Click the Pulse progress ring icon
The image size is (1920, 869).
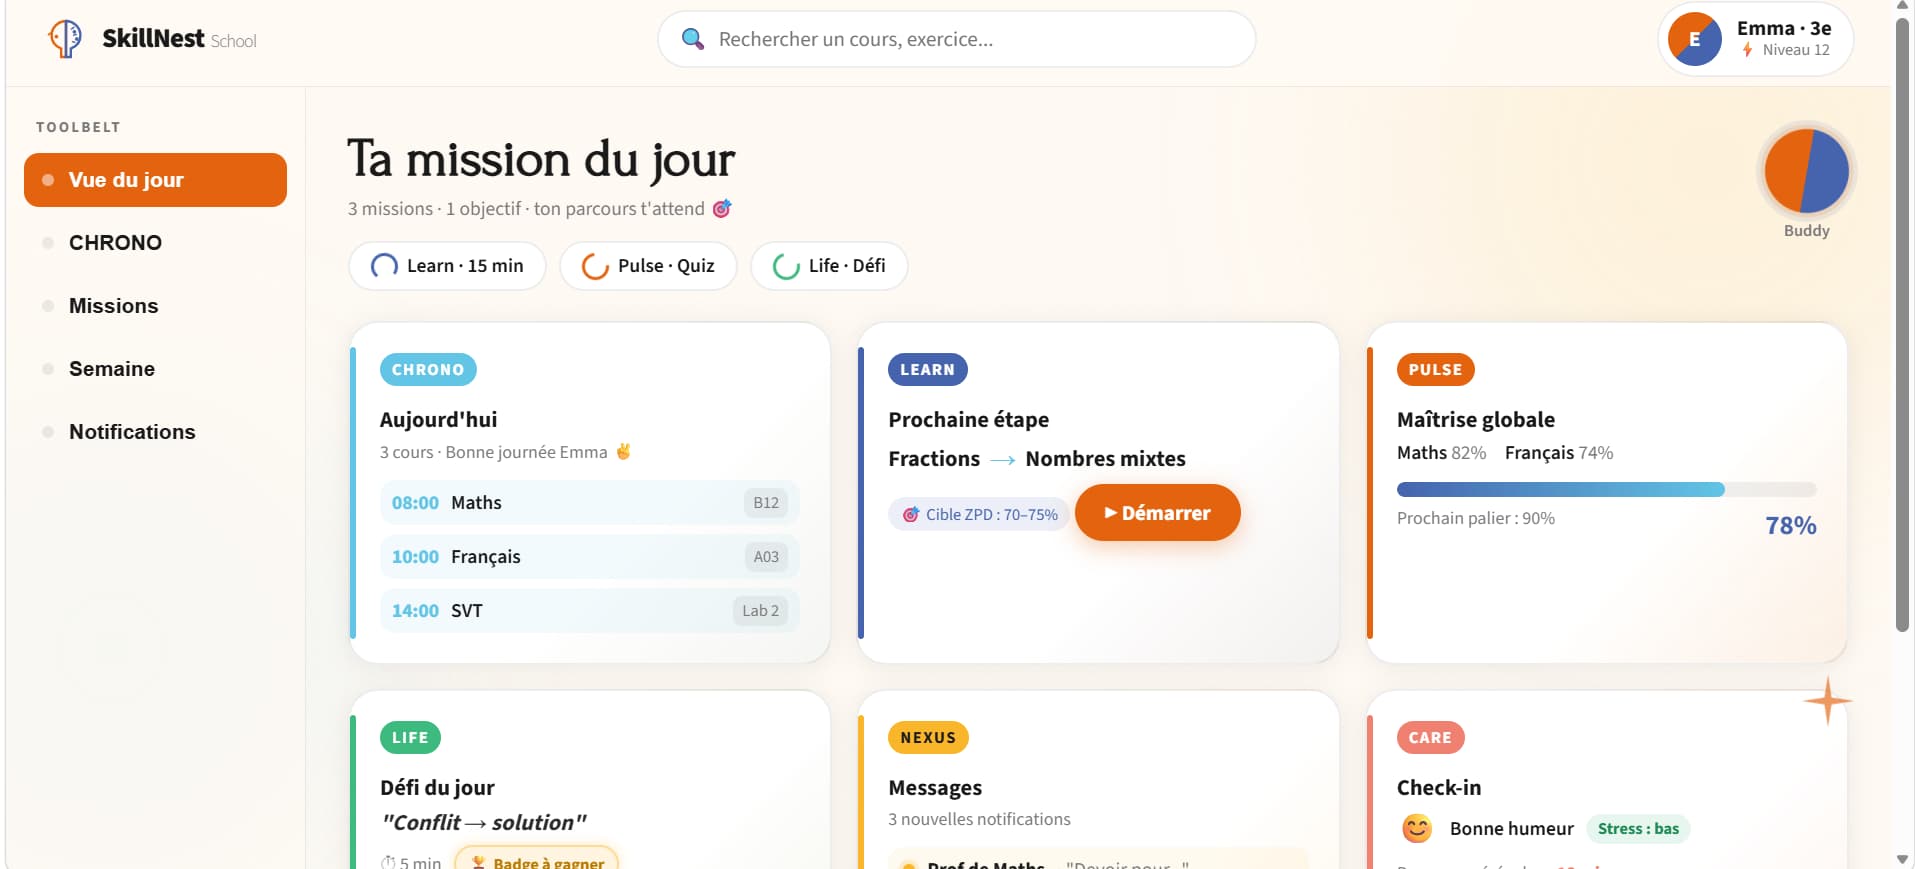click(596, 266)
